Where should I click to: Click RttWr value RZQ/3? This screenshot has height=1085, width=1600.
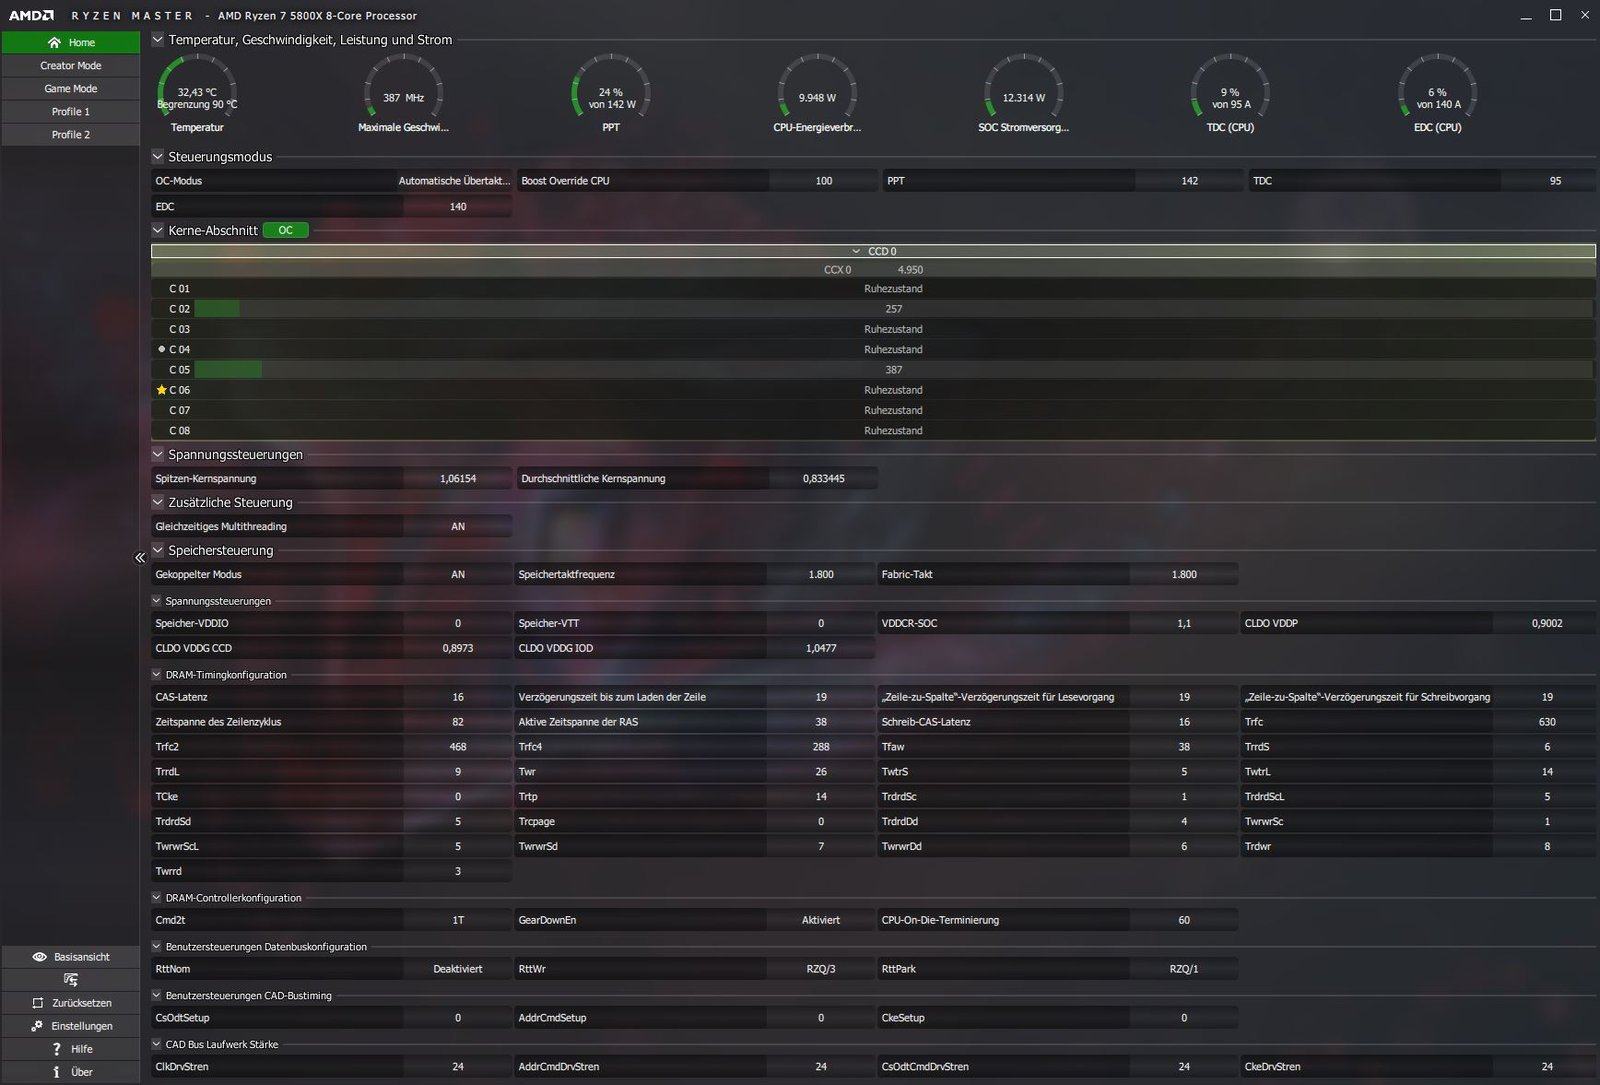821,969
